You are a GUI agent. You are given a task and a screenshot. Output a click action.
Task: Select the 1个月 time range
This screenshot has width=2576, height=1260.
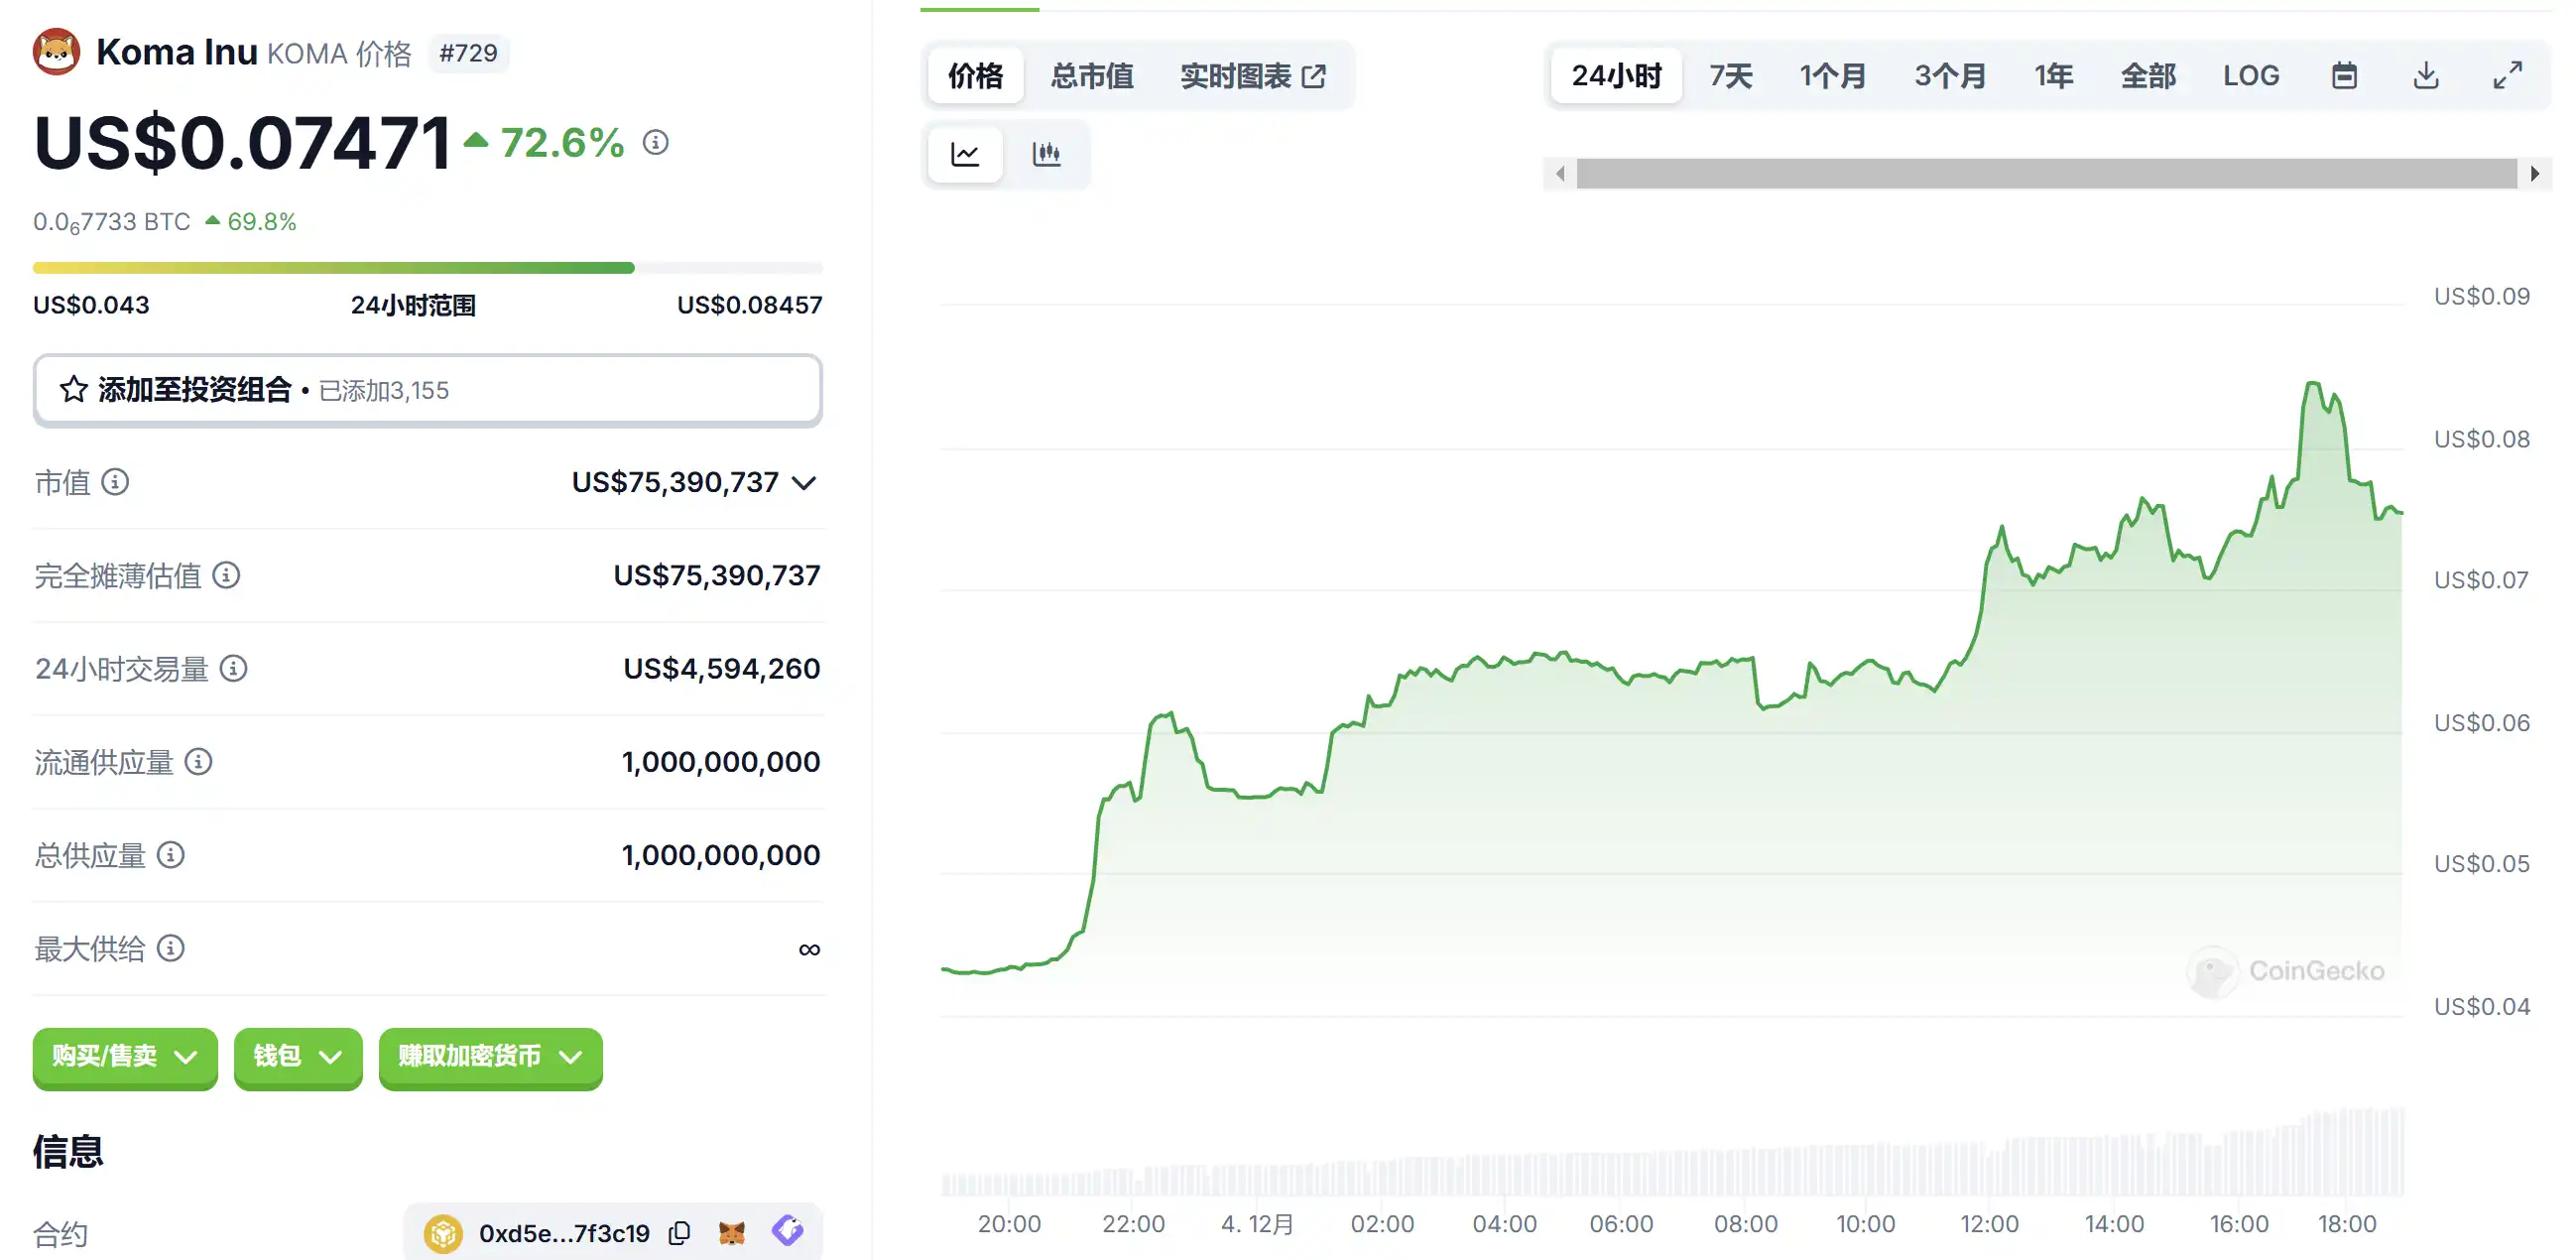pyautogui.click(x=1833, y=76)
